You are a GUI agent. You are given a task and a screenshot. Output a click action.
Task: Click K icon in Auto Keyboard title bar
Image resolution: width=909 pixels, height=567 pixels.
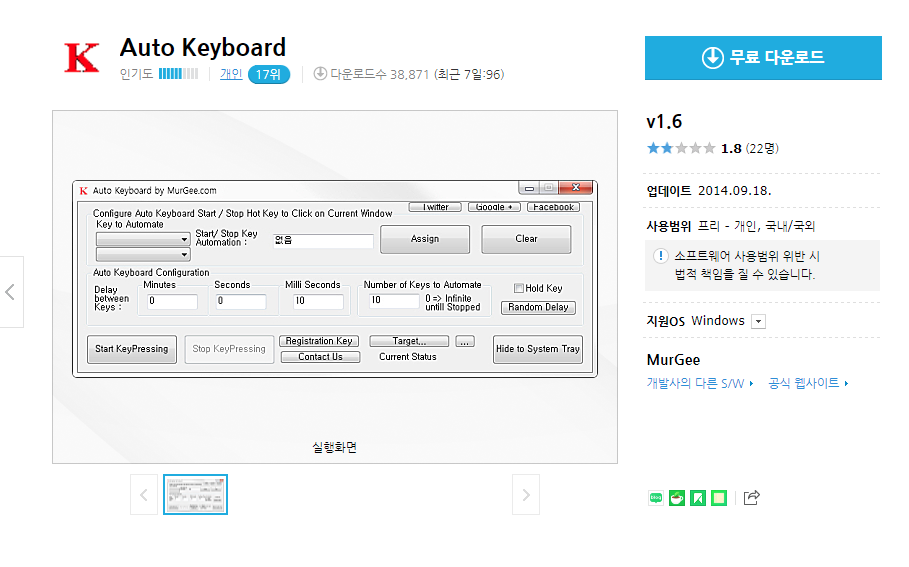coord(83,191)
